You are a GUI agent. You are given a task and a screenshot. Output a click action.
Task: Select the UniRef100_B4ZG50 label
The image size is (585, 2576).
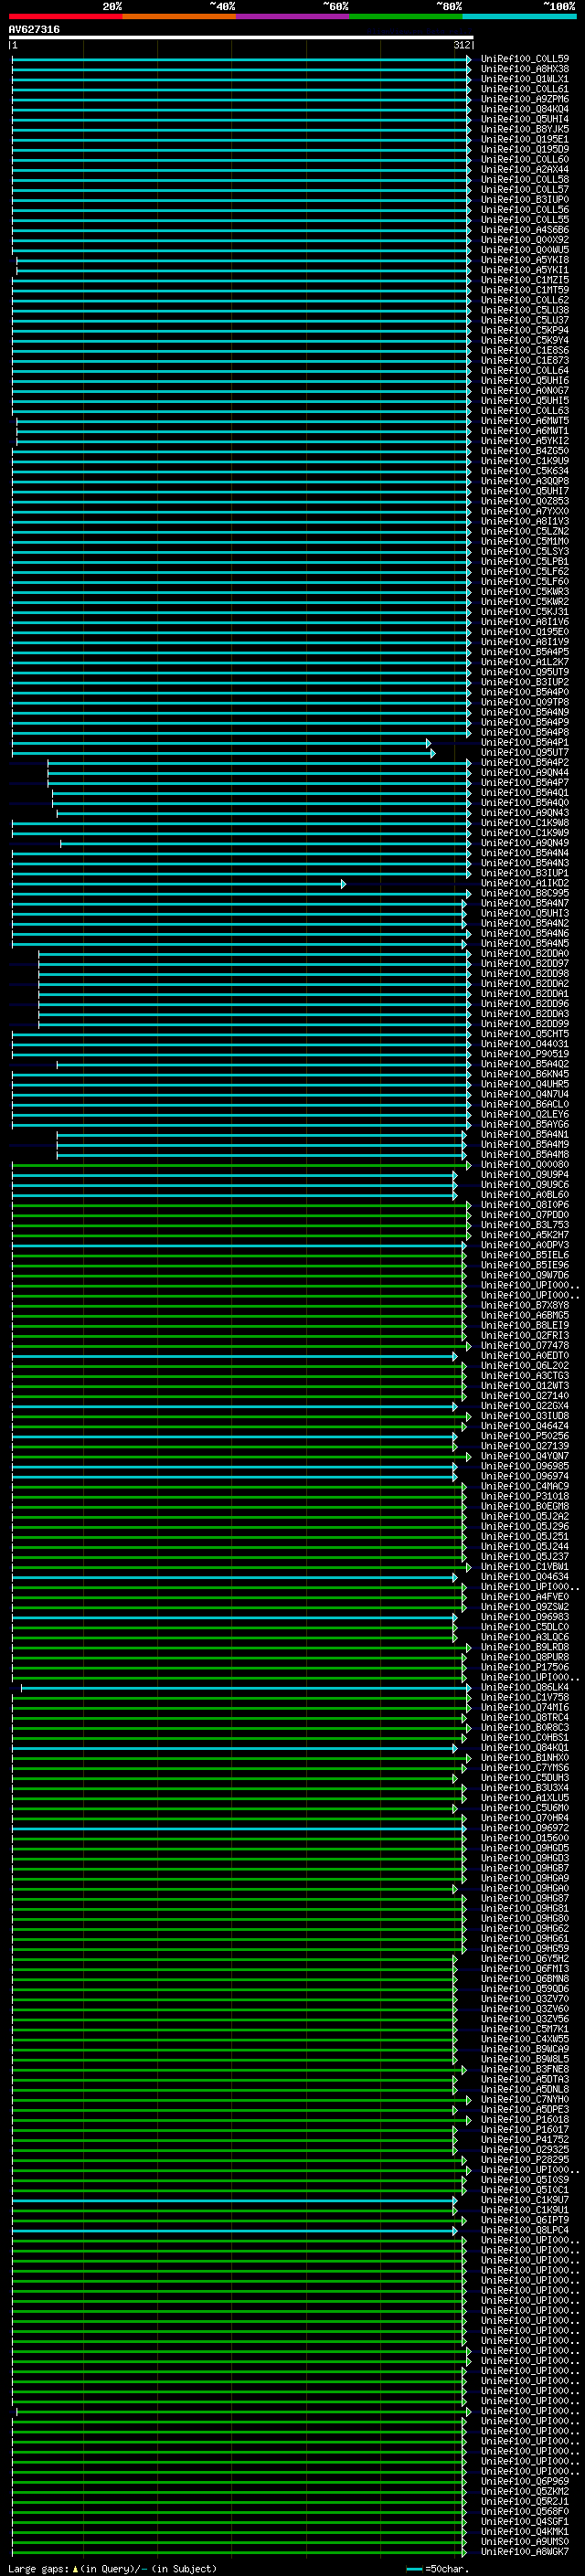[x=525, y=451]
